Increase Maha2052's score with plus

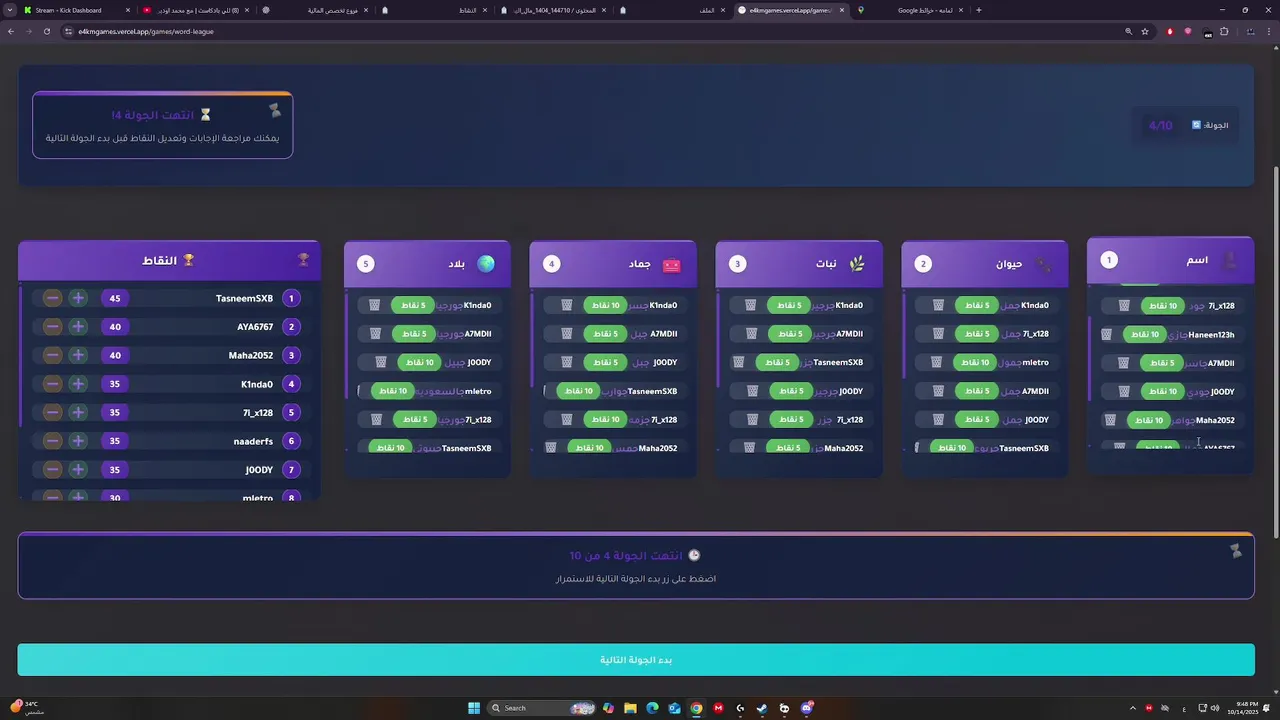point(78,355)
